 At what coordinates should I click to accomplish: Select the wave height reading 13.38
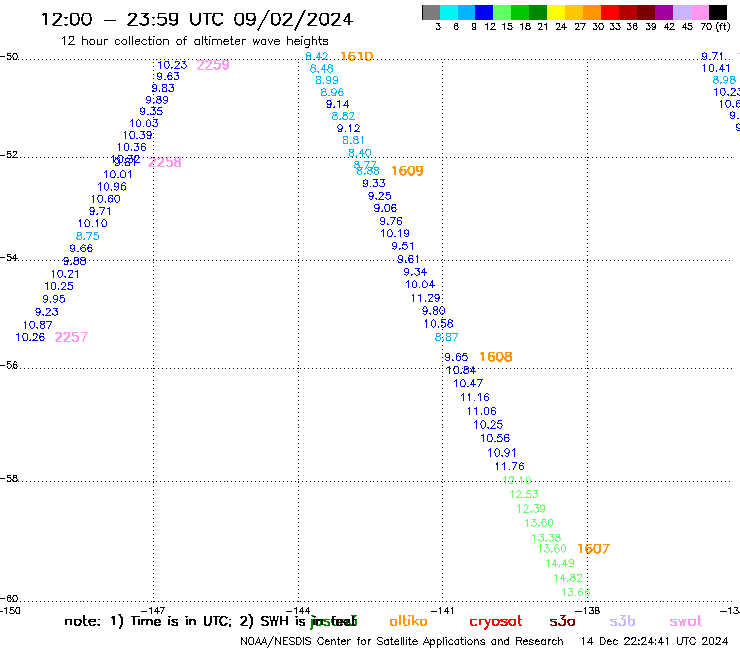[x=546, y=538]
